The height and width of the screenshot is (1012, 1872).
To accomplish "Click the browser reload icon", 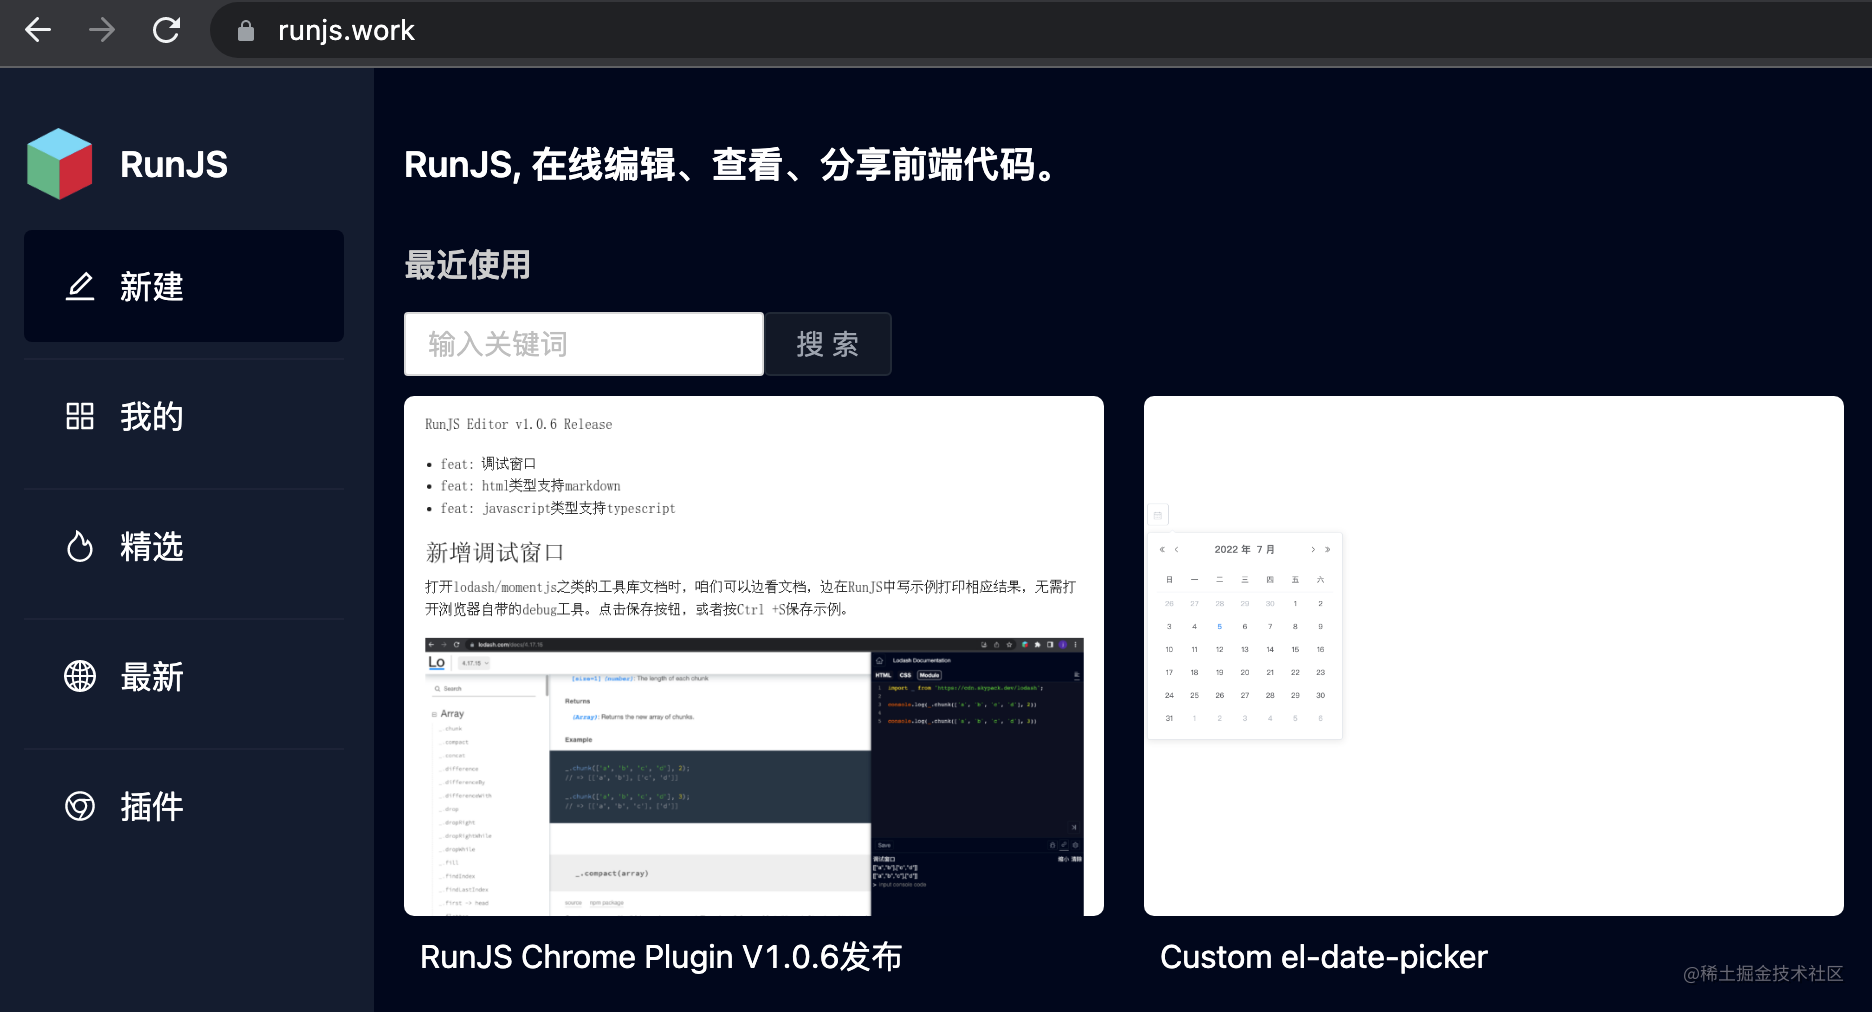I will pyautogui.click(x=166, y=30).
